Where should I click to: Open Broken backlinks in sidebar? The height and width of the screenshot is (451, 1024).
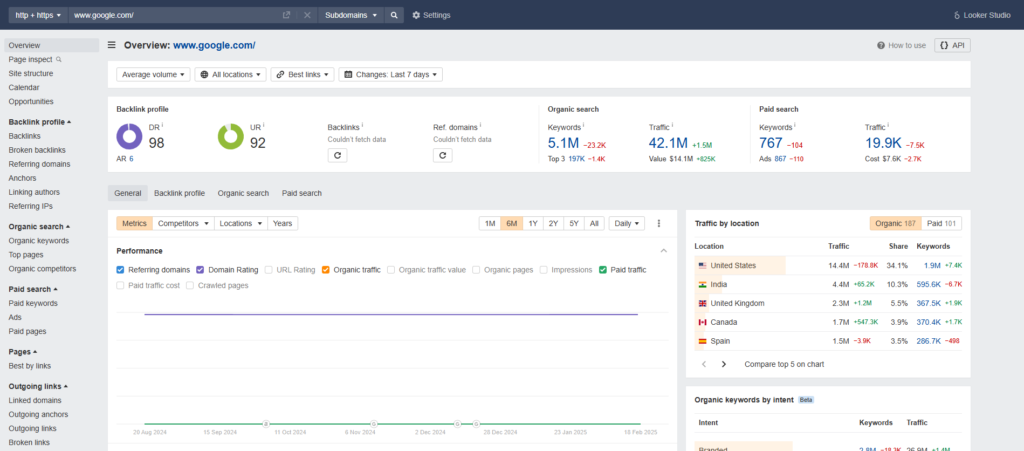tap(37, 150)
